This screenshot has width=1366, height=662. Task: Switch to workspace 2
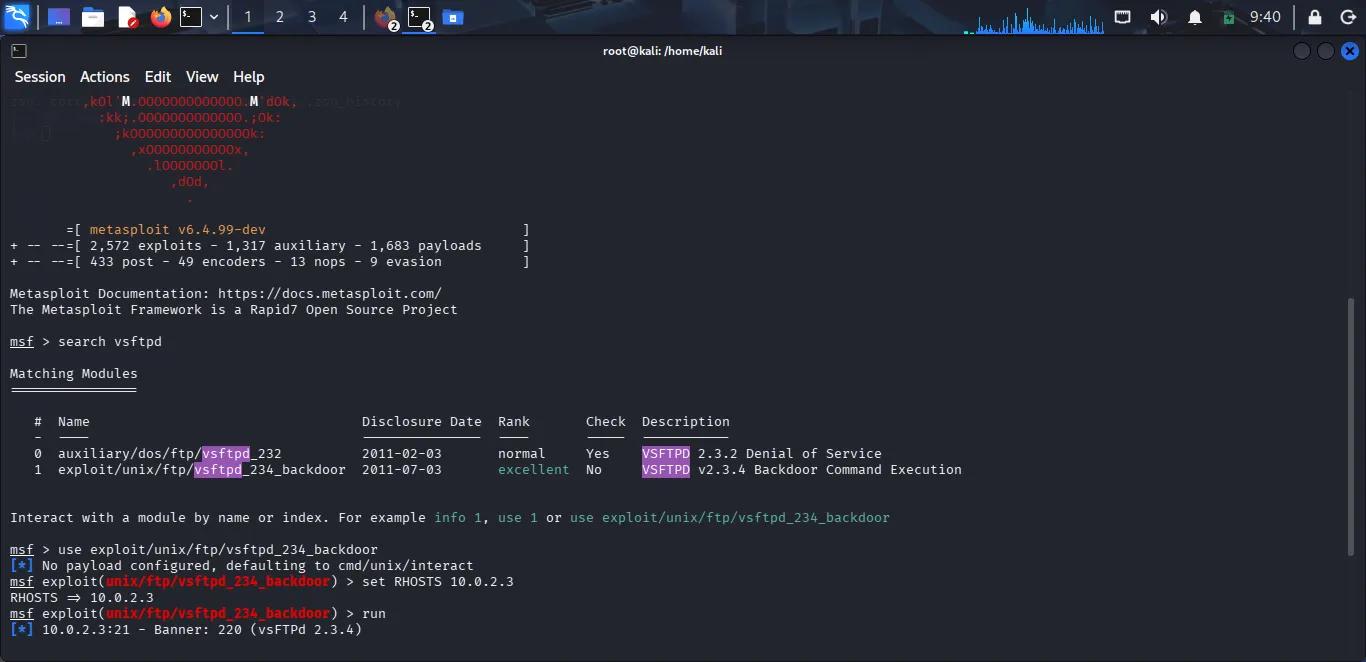(280, 17)
